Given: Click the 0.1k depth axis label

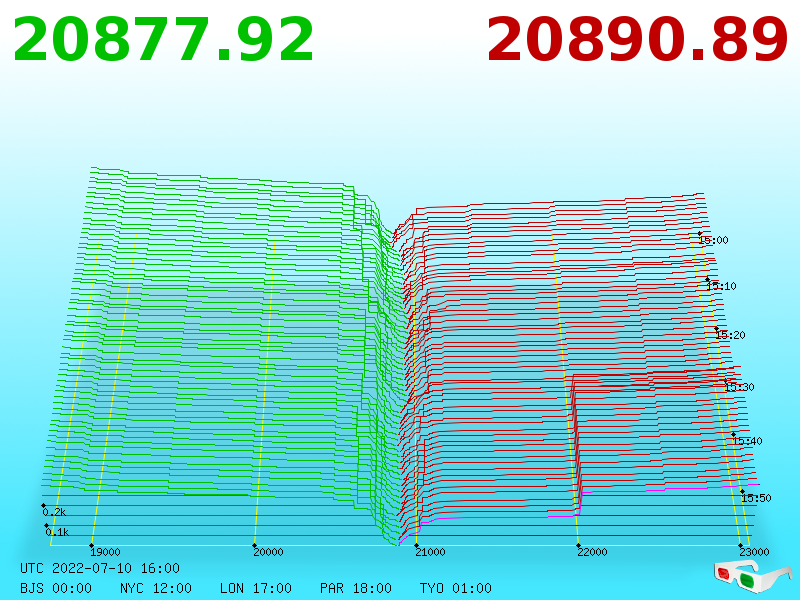Looking at the screenshot, I should click(x=57, y=532).
